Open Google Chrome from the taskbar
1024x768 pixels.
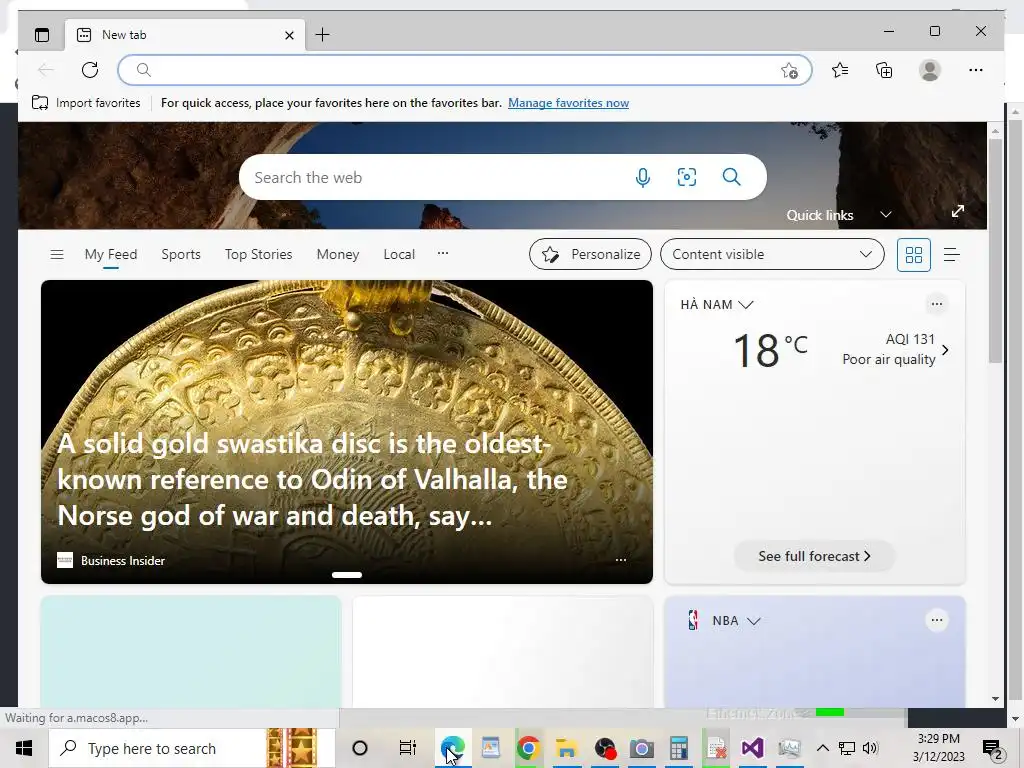point(528,748)
